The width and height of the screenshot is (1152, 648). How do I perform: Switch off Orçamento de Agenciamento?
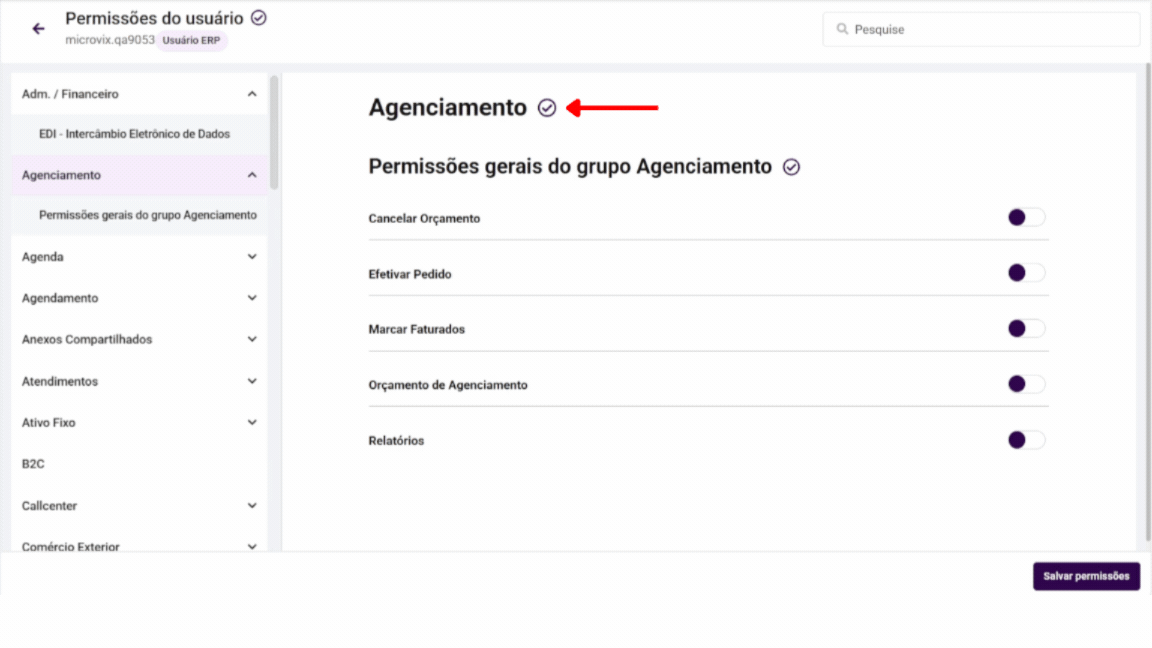pyautogui.click(x=1026, y=384)
